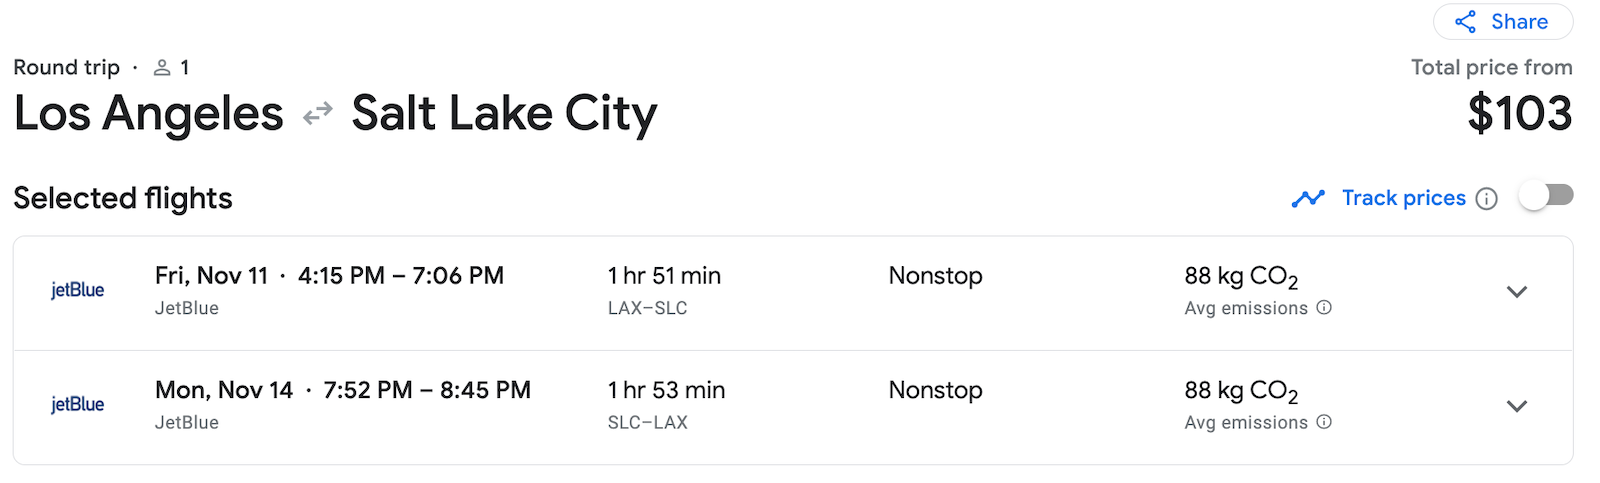The height and width of the screenshot is (483, 1600).
Task: Click the JetBlue logo on the outbound flight
Action: pyautogui.click(x=78, y=291)
